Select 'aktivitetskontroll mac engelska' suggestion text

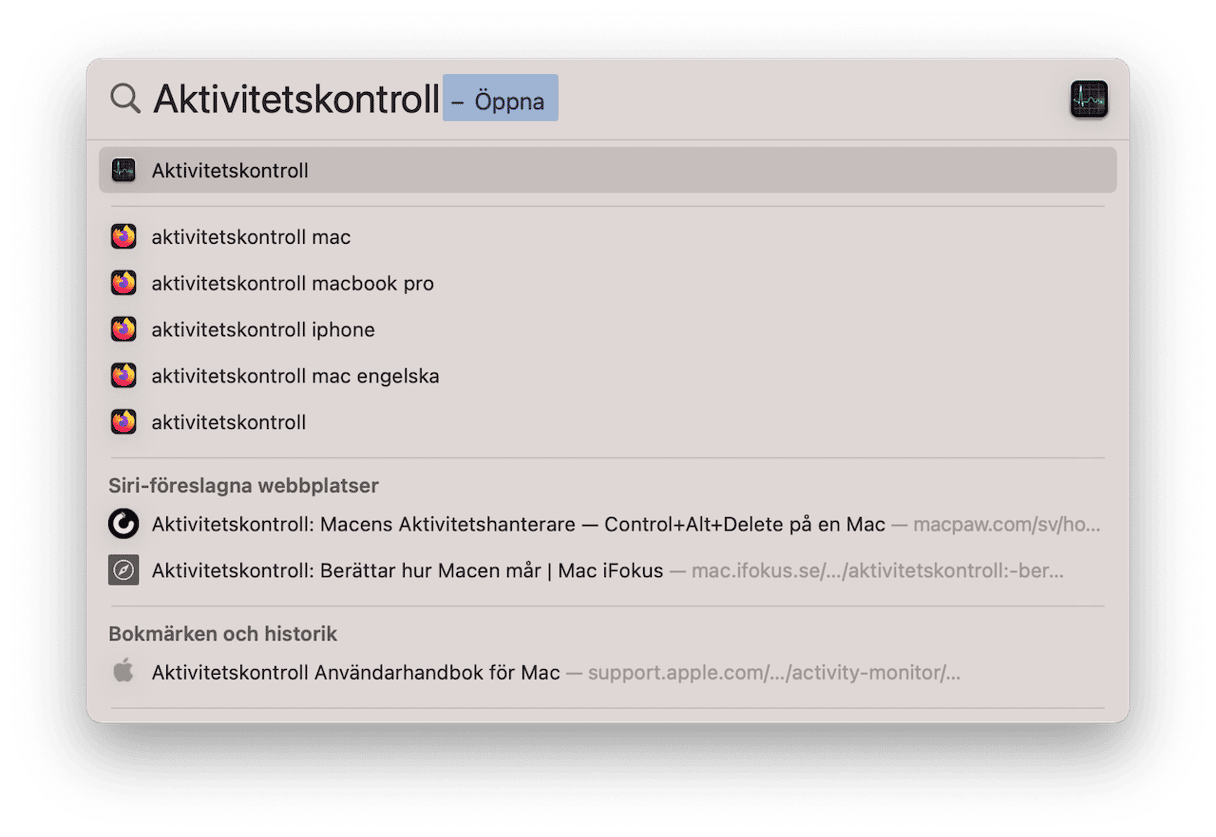[x=295, y=376]
